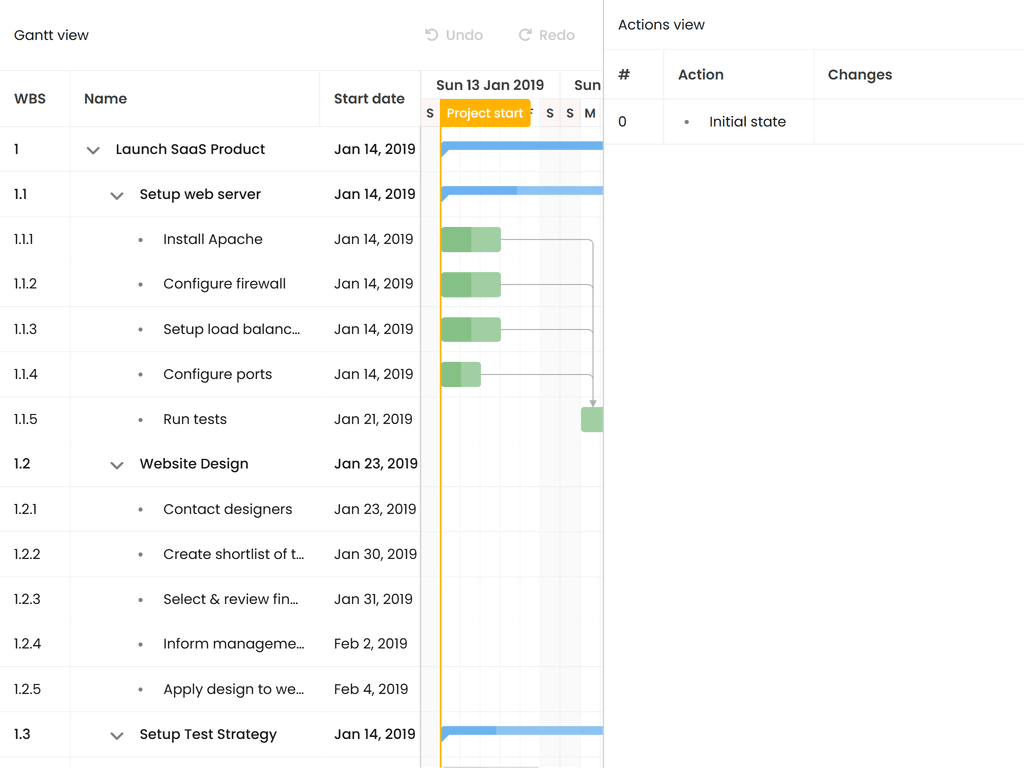Click the Inform management task name
Viewport: 1024px width, 768px height.
click(233, 644)
